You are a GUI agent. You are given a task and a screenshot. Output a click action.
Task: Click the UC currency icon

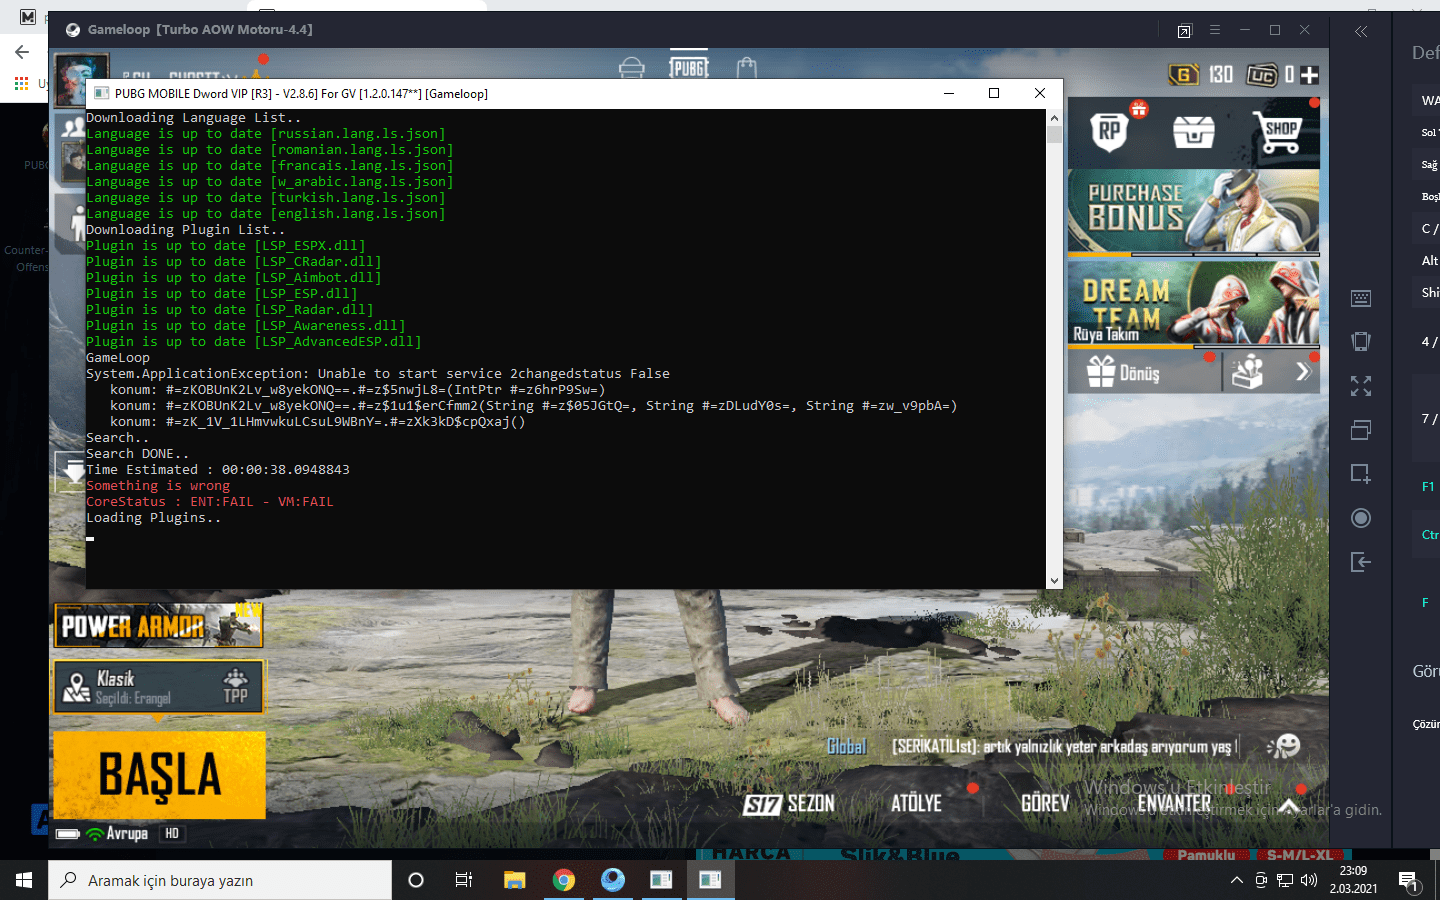point(1262,75)
